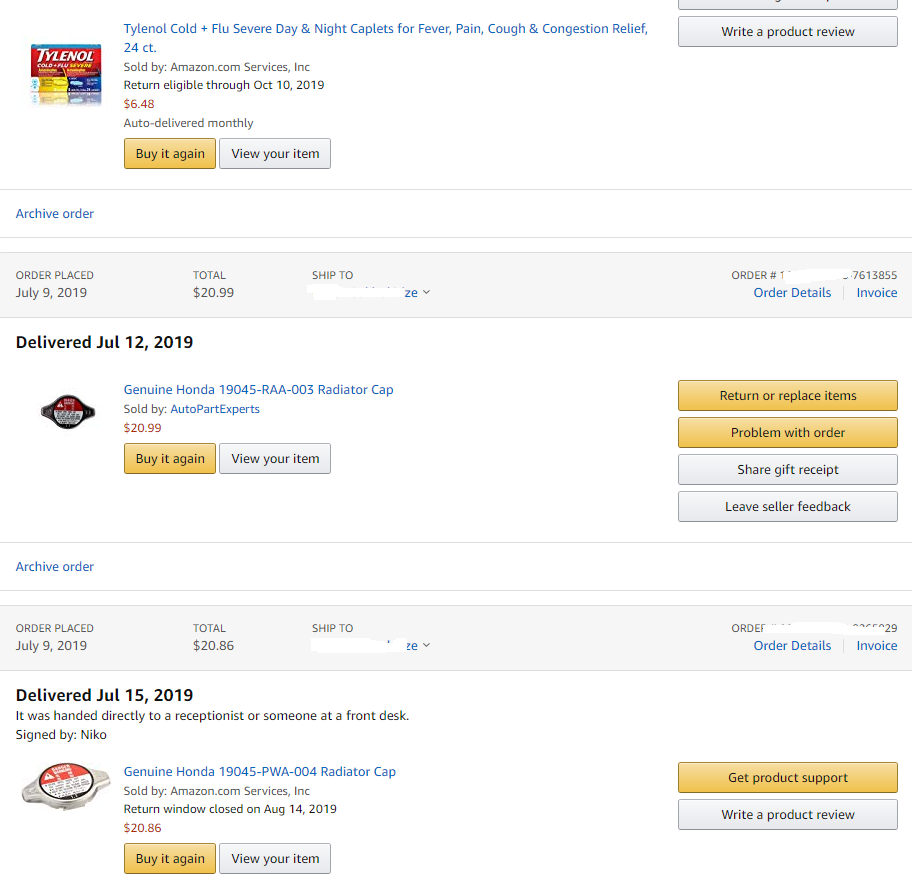Click Problem with order button
The width and height of the screenshot is (912, 881).
click(787, 433)
